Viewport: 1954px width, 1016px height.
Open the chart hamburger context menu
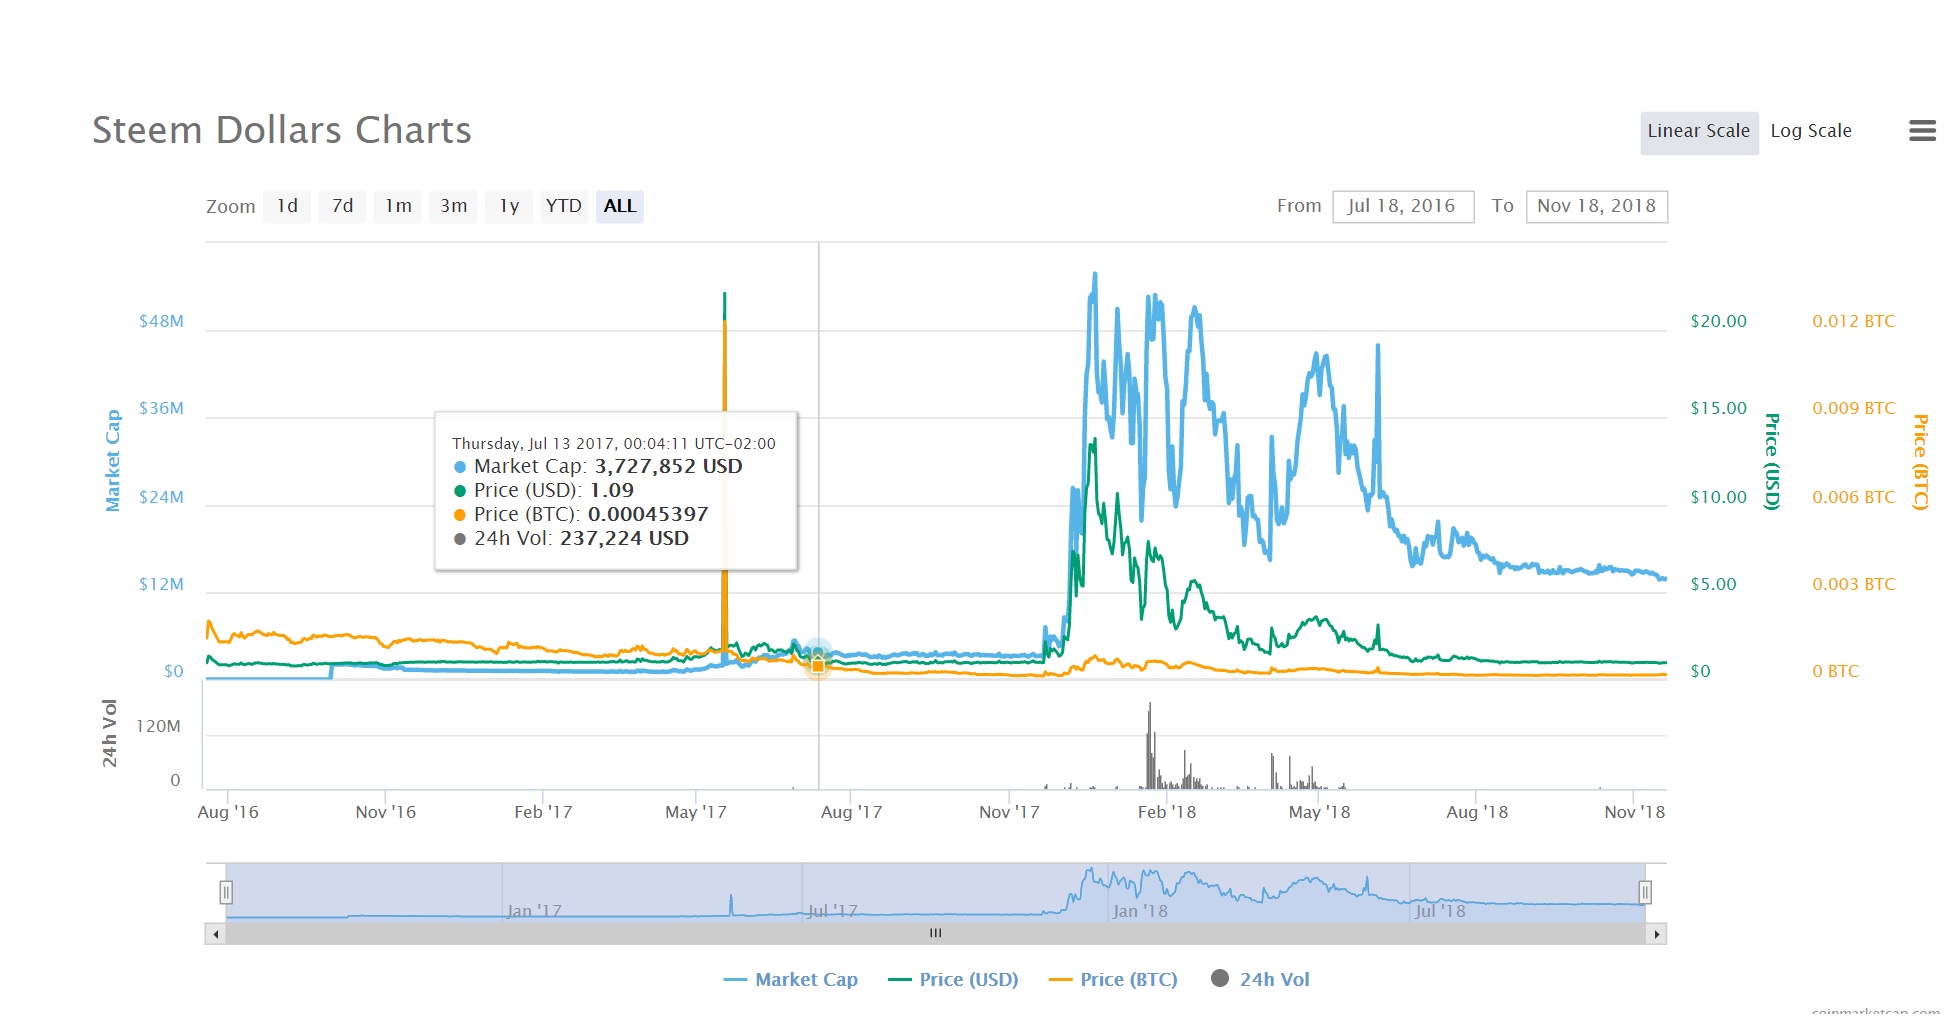click(x=1922, y=131)
